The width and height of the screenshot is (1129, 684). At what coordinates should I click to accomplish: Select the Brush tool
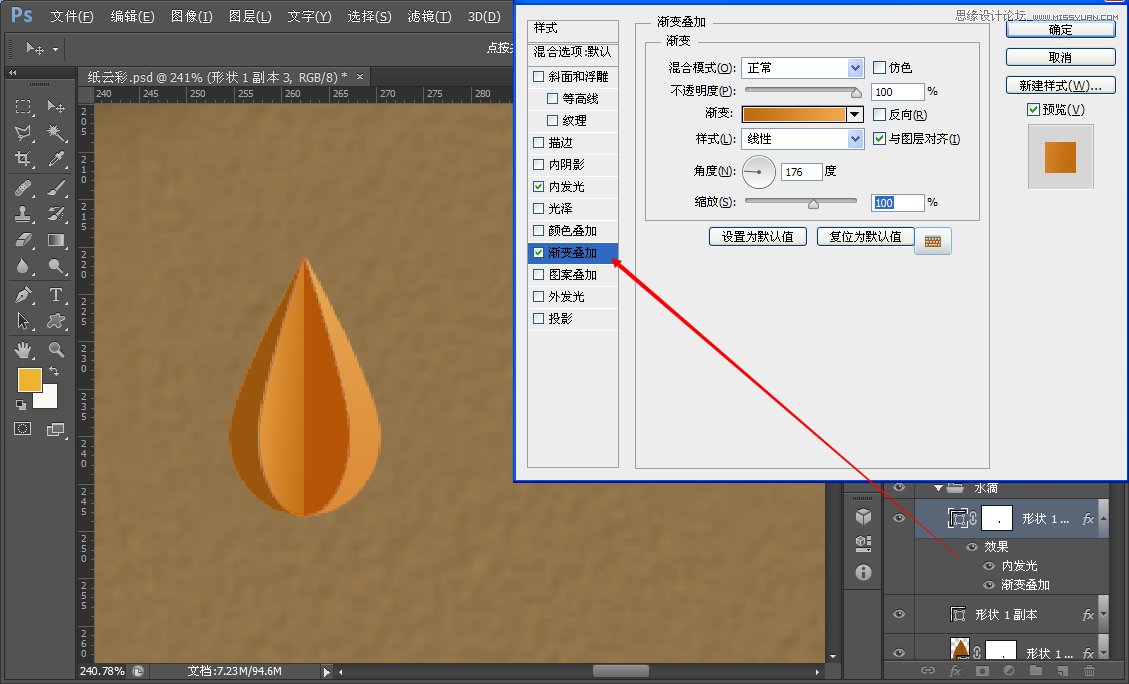click(56, 188)
